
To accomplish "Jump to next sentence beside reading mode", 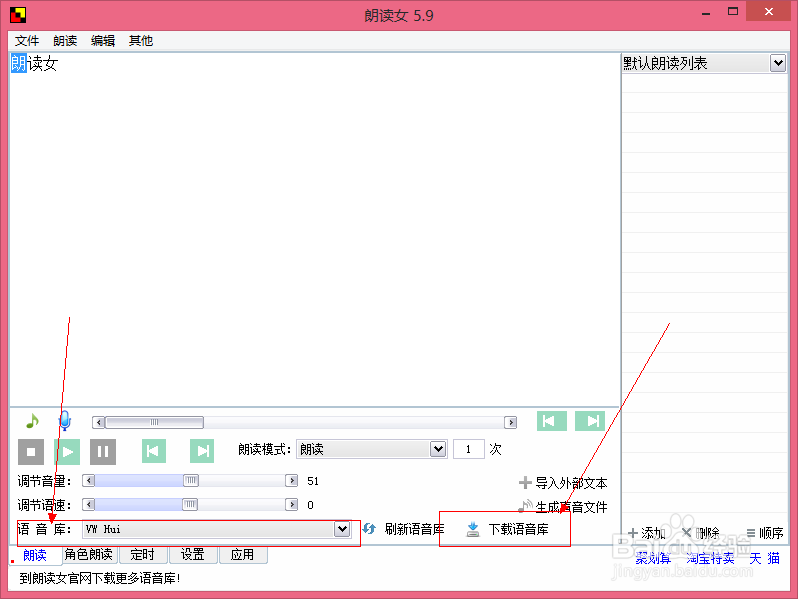I will point(202,451).
